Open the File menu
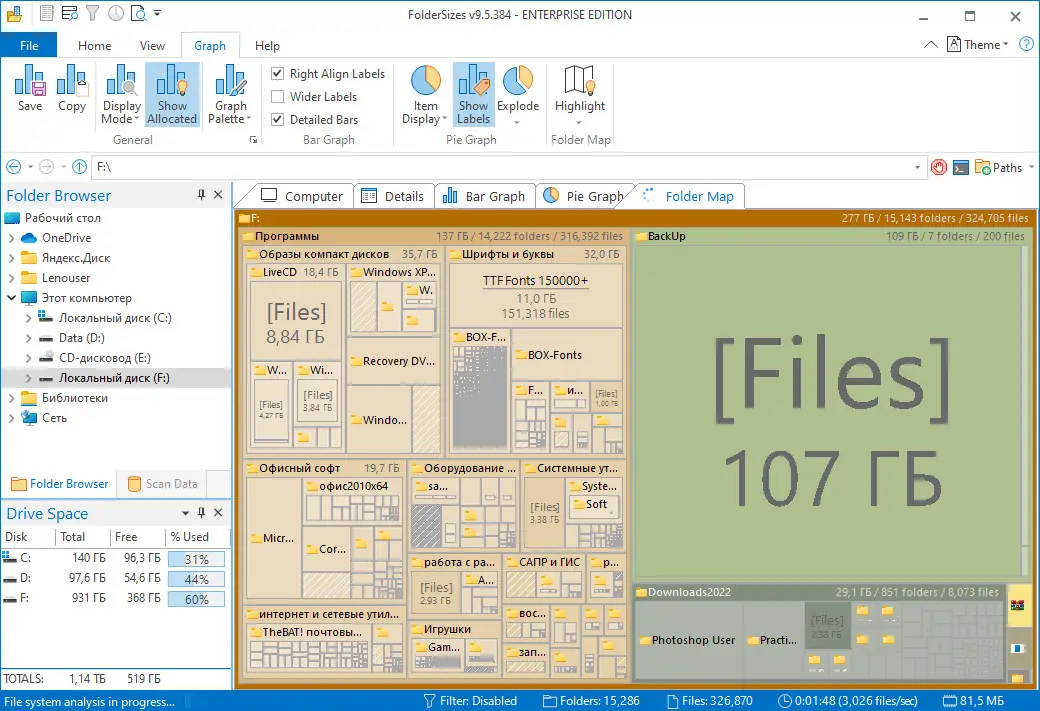The width and height of the screenshot is (1040, 711). click(29, 46)
